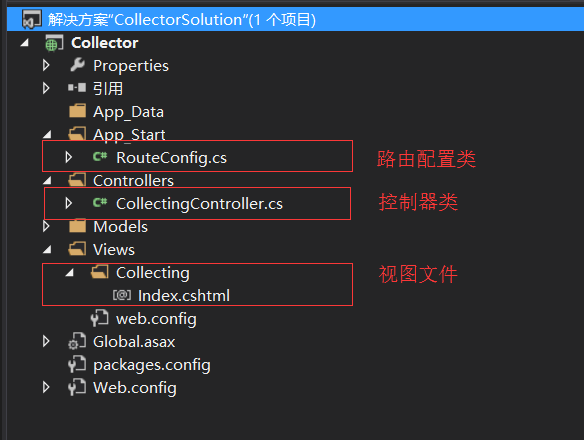Screen dimensions: 584x440
Task: Click the Global.asax file gear icon
Action: 77,341
